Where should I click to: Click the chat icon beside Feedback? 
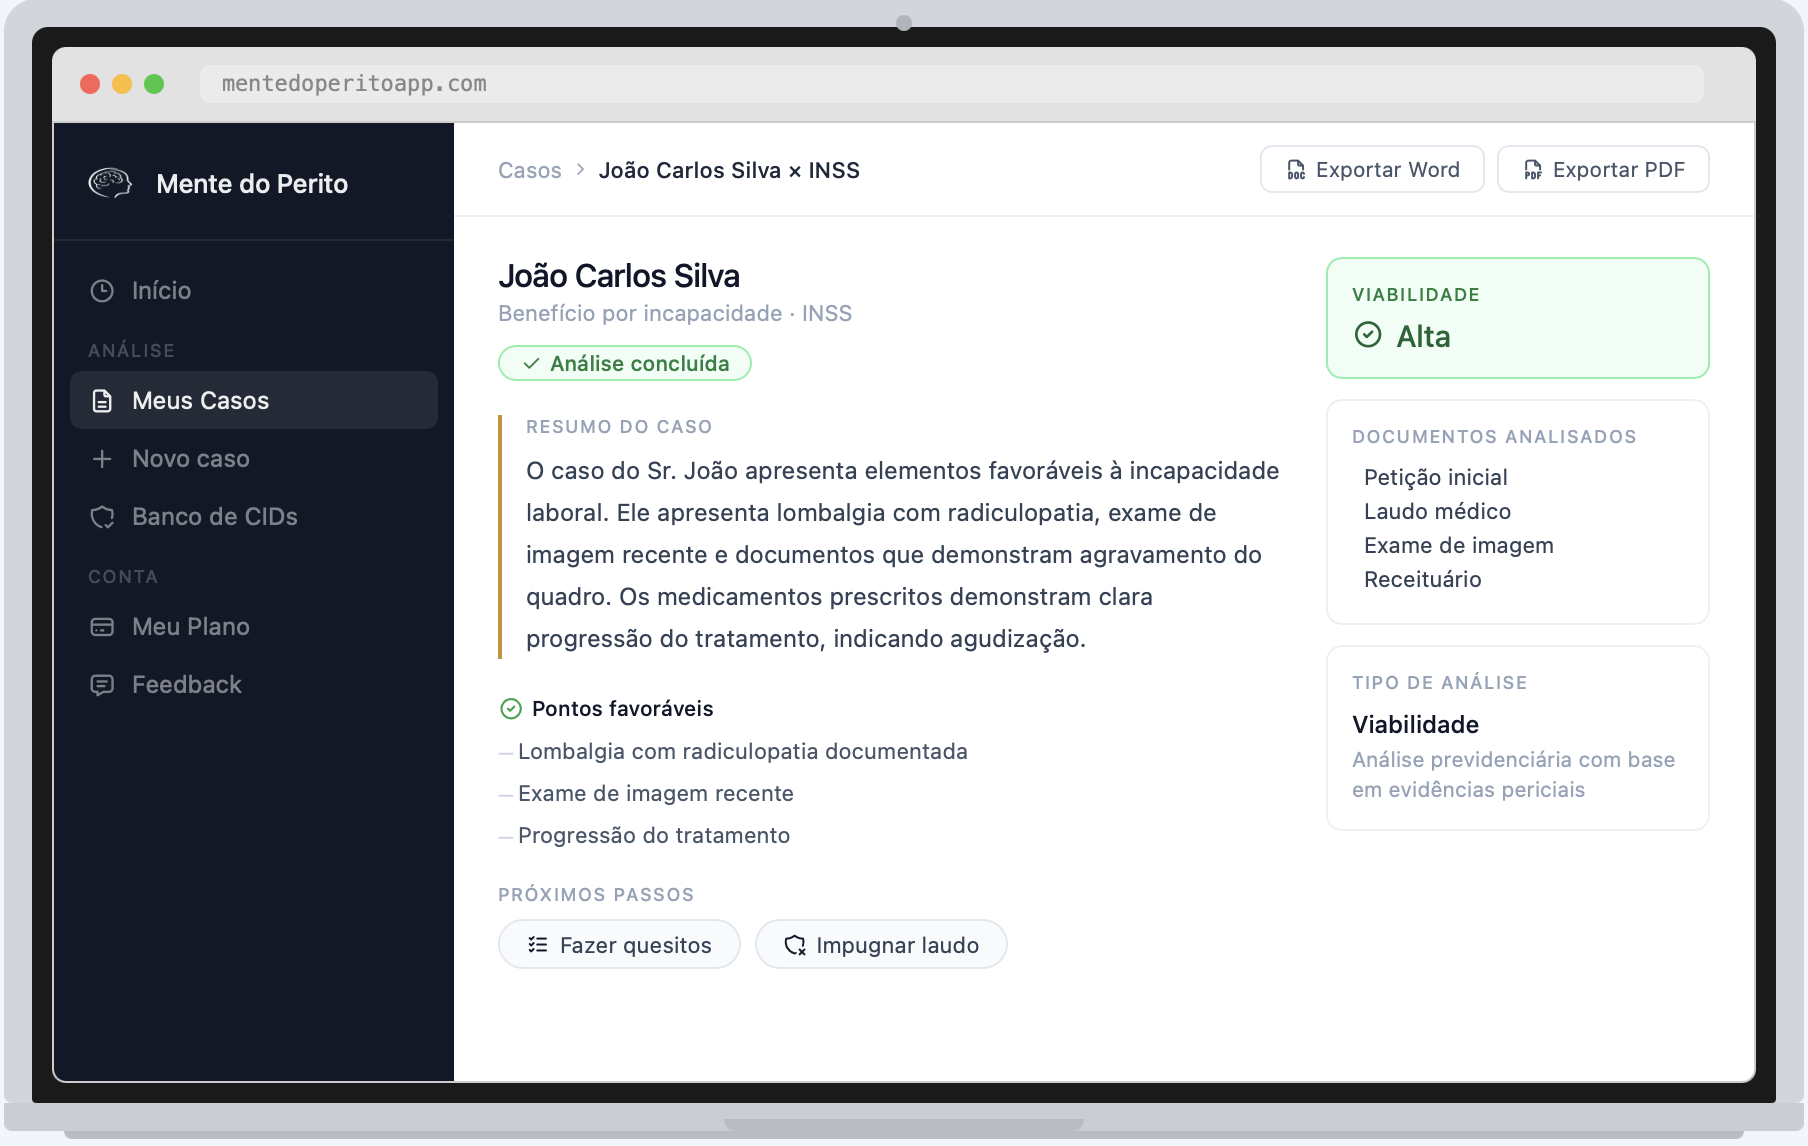tap(102, 685)
